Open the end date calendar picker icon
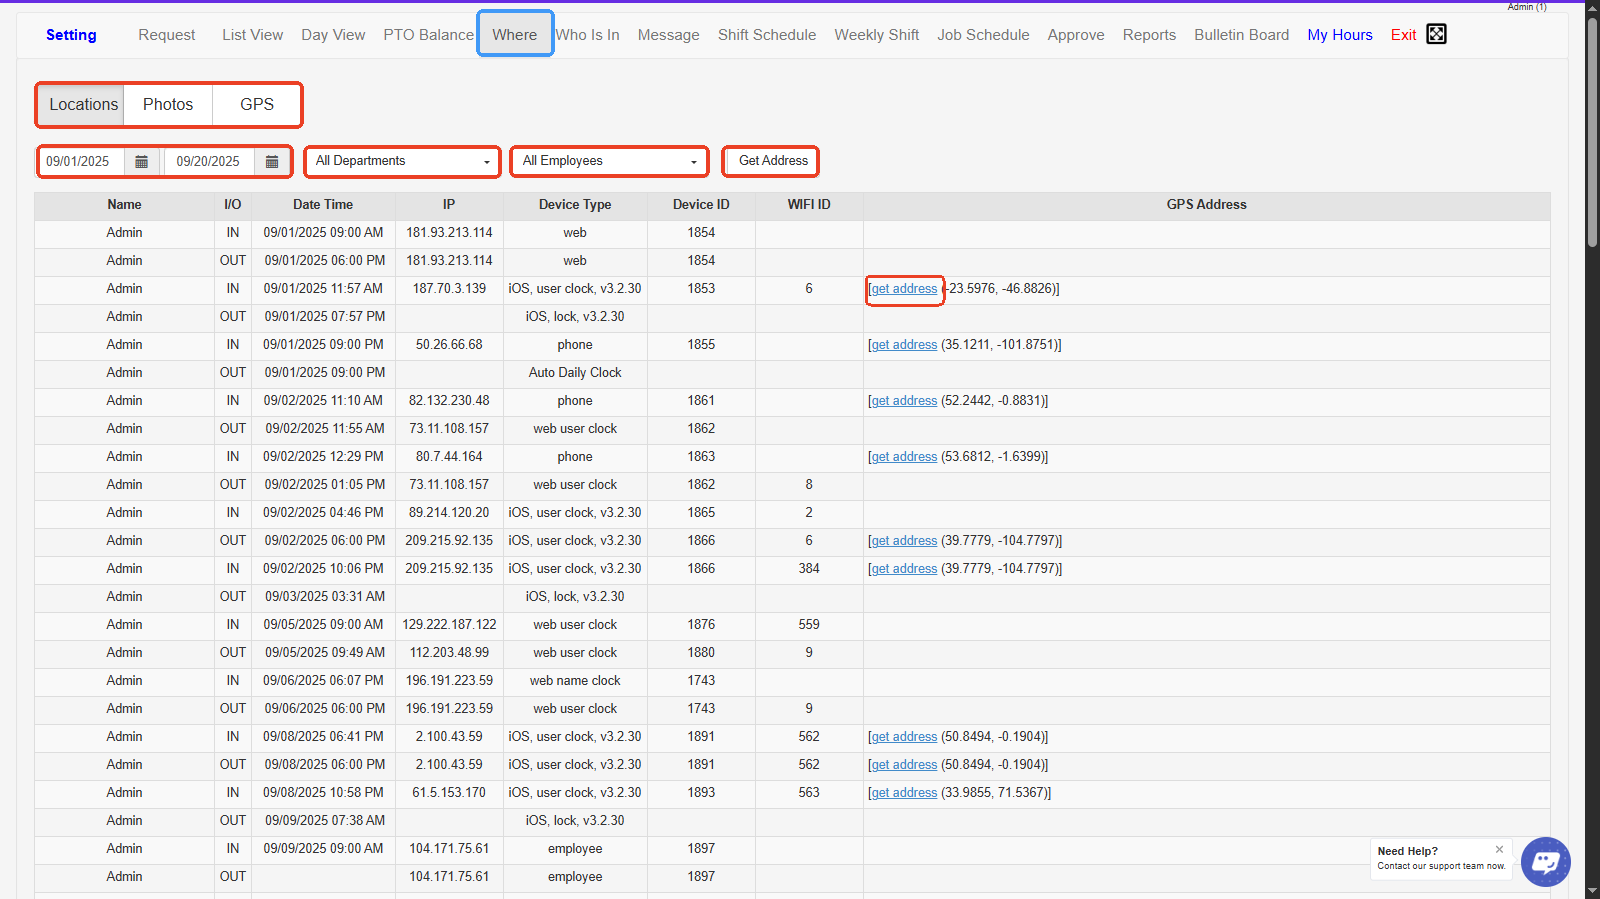The width and height of the screenshot is (1600, 899). click(272, 161)
